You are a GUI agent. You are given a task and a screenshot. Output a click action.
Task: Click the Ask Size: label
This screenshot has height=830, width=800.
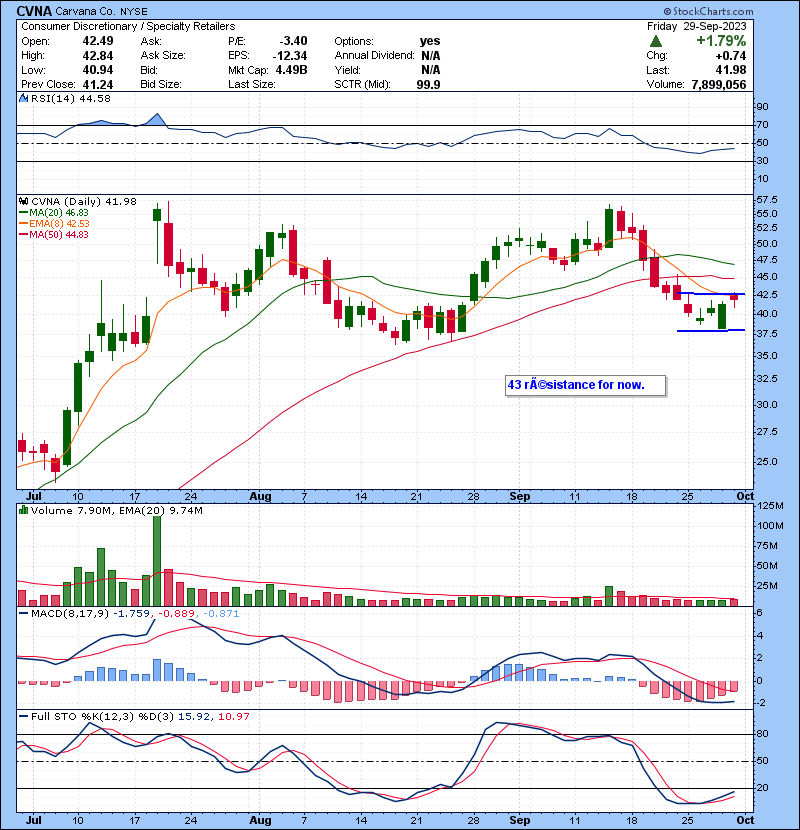(163, 55)
